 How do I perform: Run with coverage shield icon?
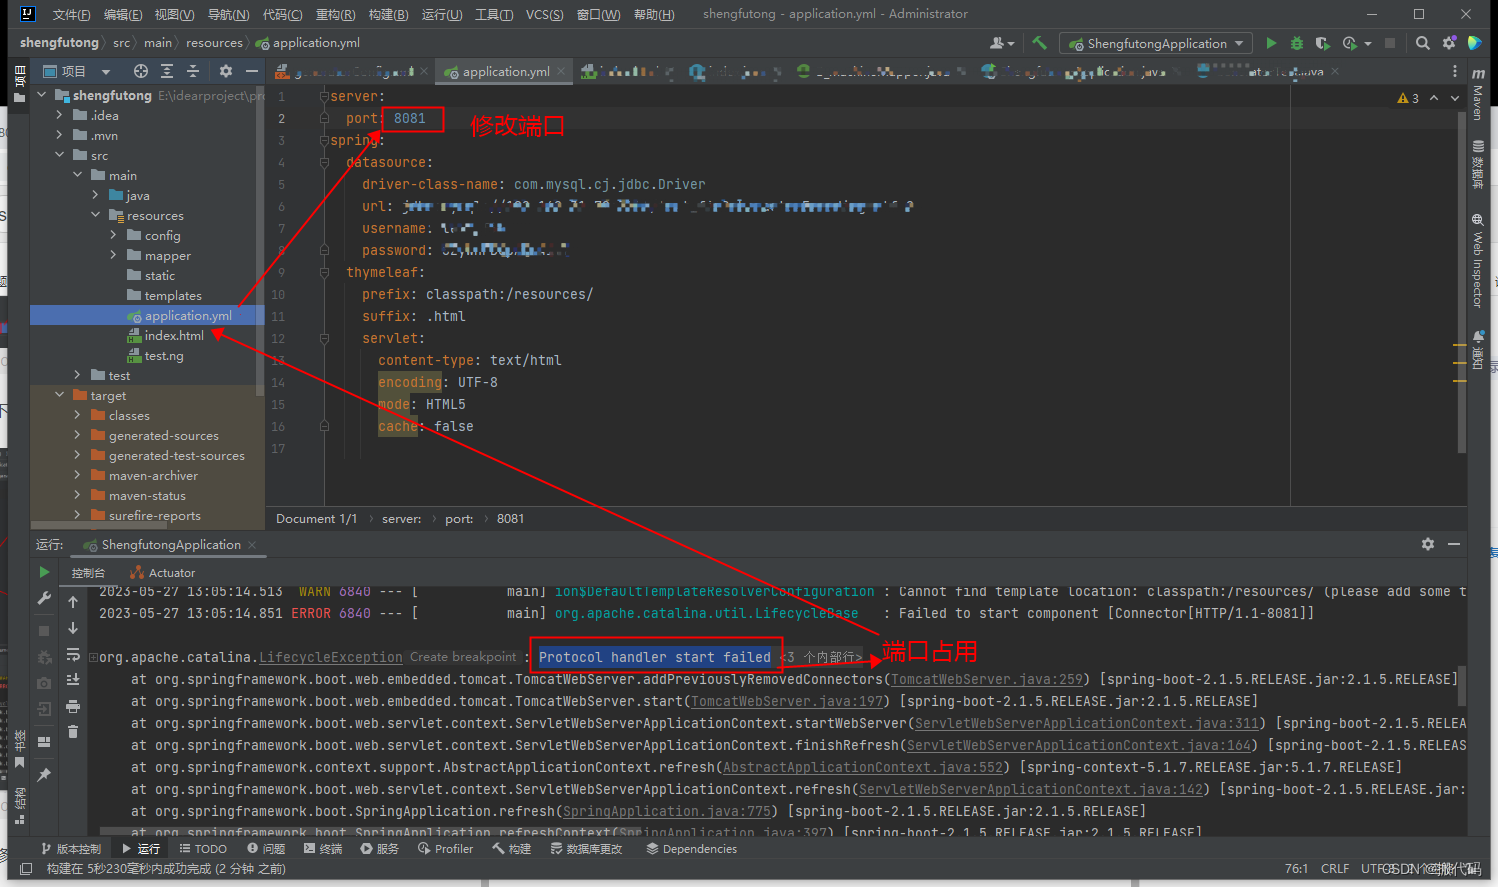click(x=1322, y=43)
